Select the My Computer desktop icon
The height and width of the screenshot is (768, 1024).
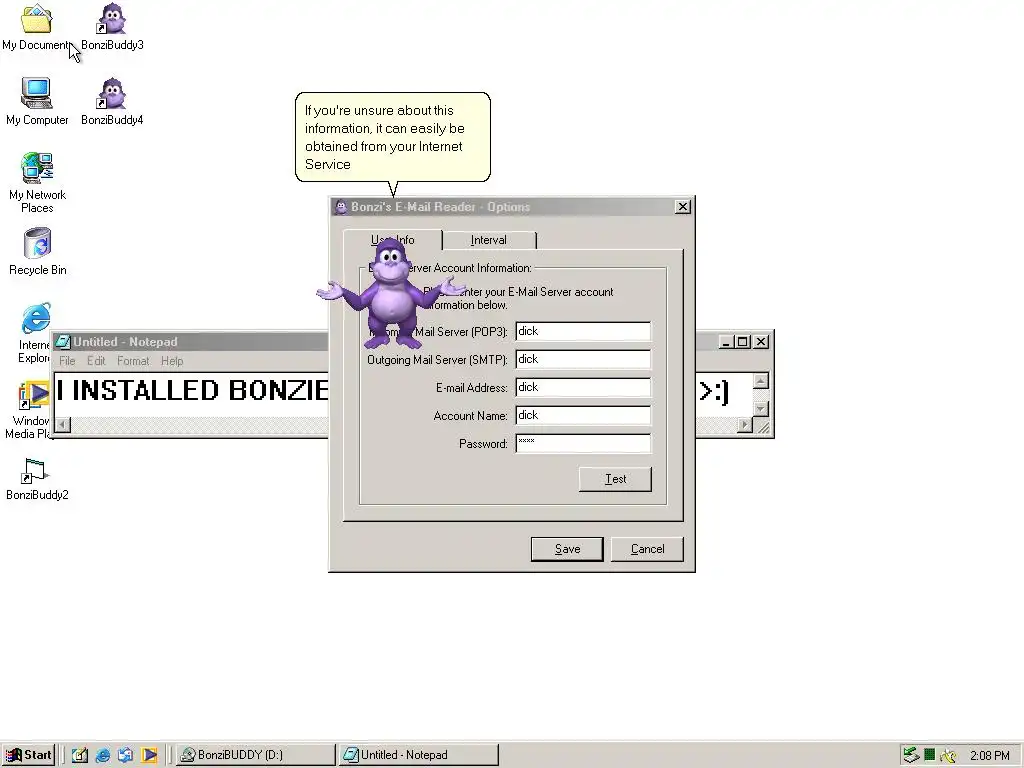pyautogui.click(x=37, y=101)
